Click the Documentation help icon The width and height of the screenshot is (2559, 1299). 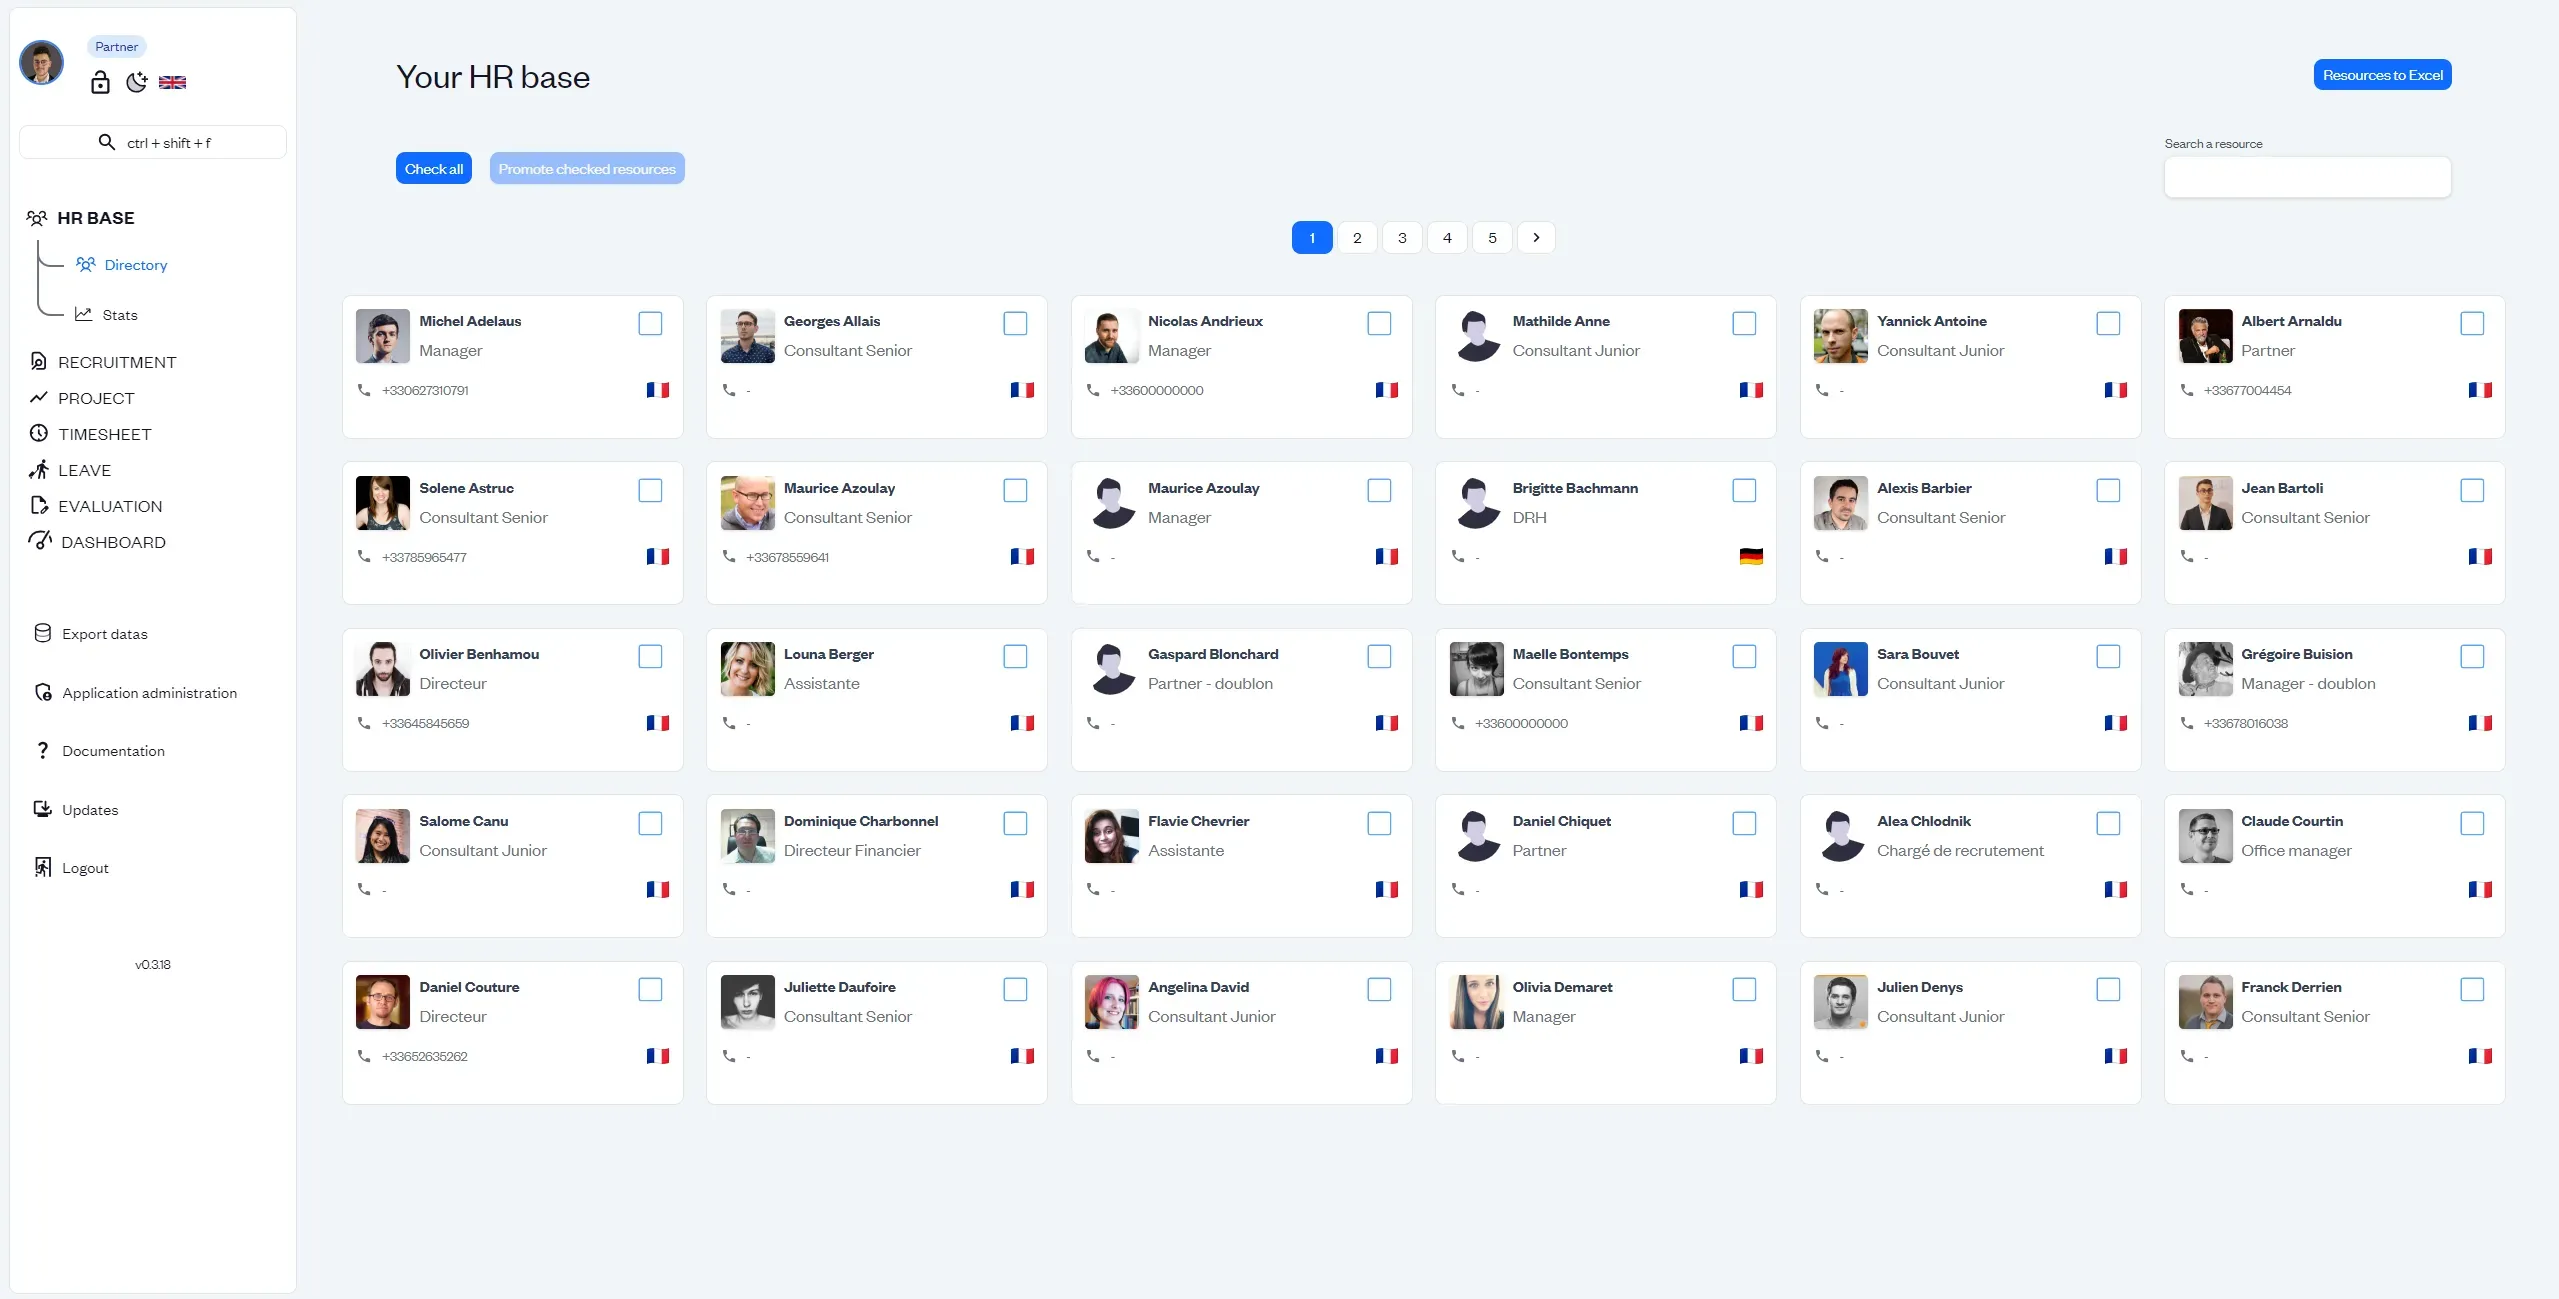41,749
